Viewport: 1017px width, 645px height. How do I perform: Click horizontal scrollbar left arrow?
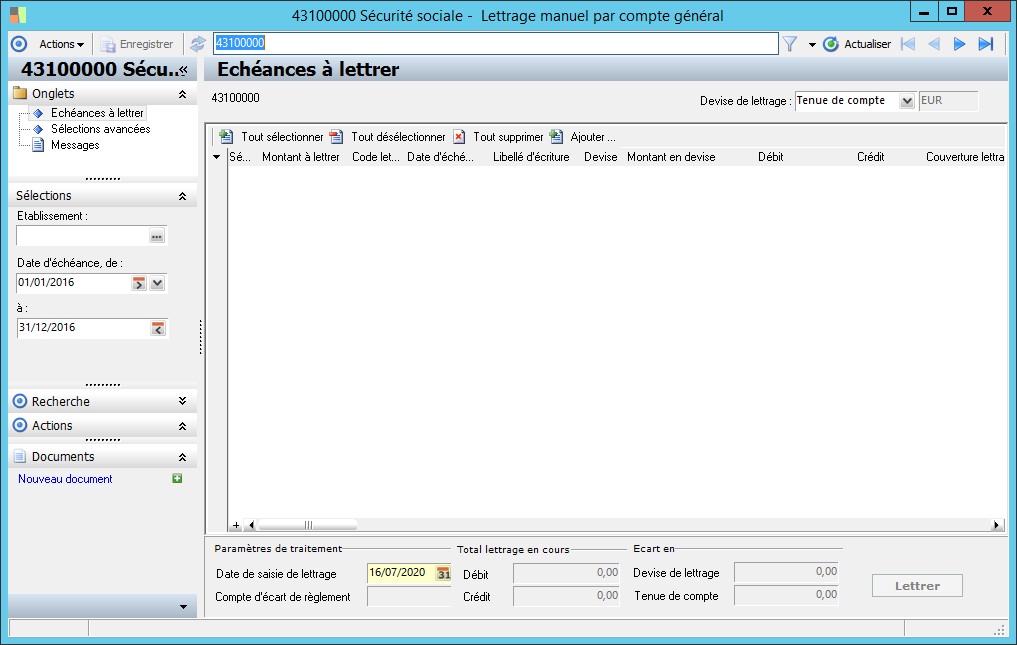click(x=252, y=525)
